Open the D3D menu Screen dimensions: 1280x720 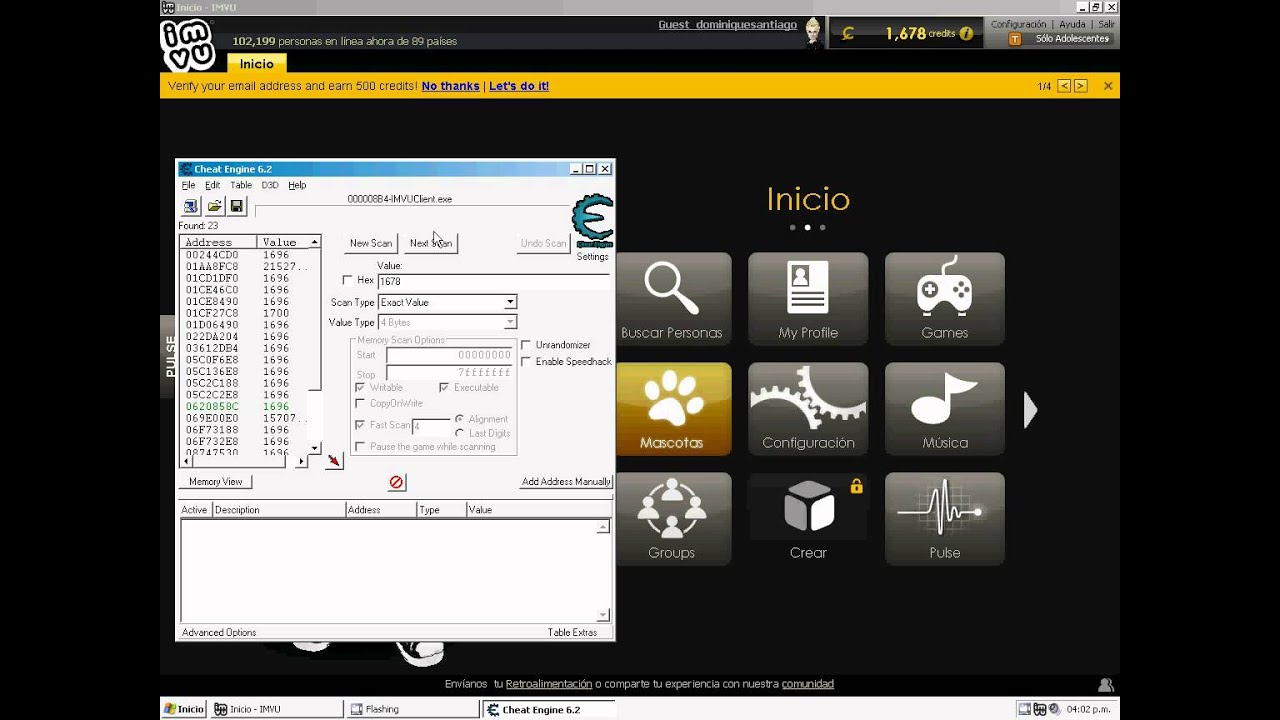pos(270,185)
